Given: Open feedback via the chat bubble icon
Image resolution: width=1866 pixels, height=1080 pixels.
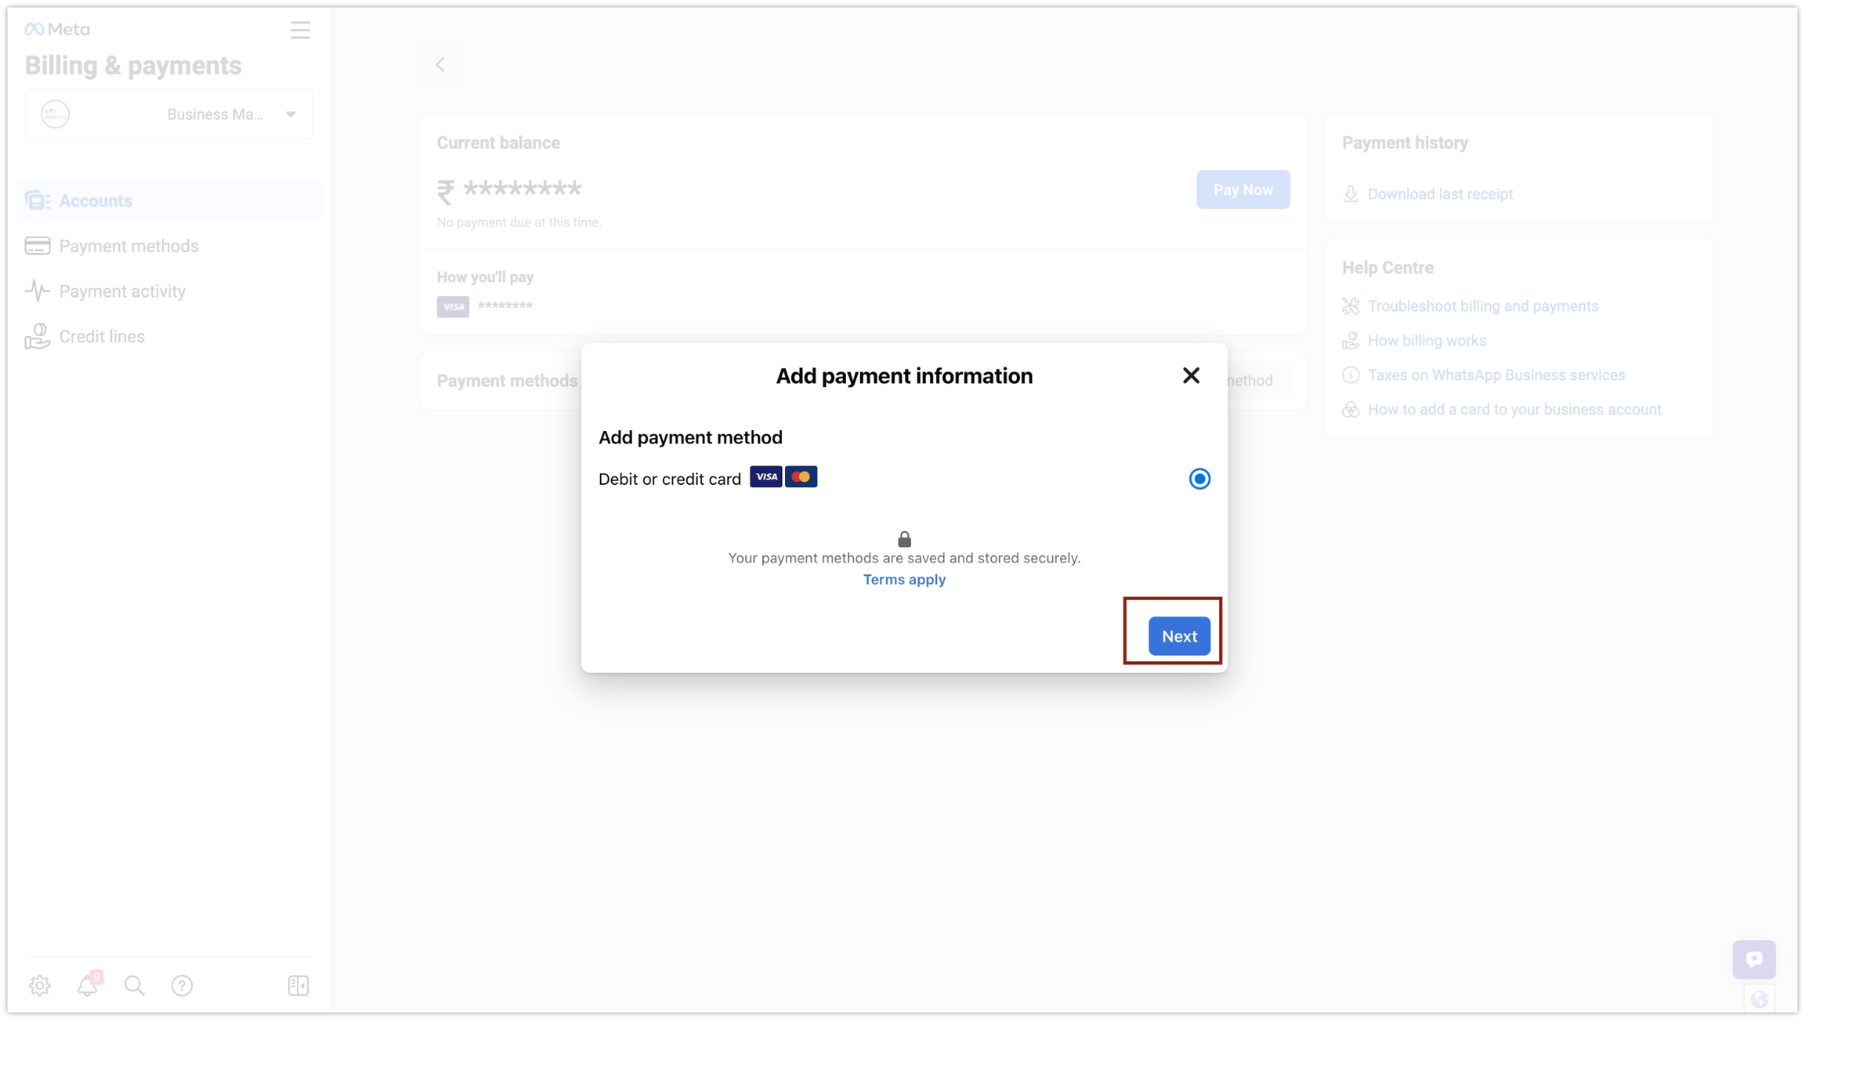Looking at the screenshot, I should (1753, 958).
